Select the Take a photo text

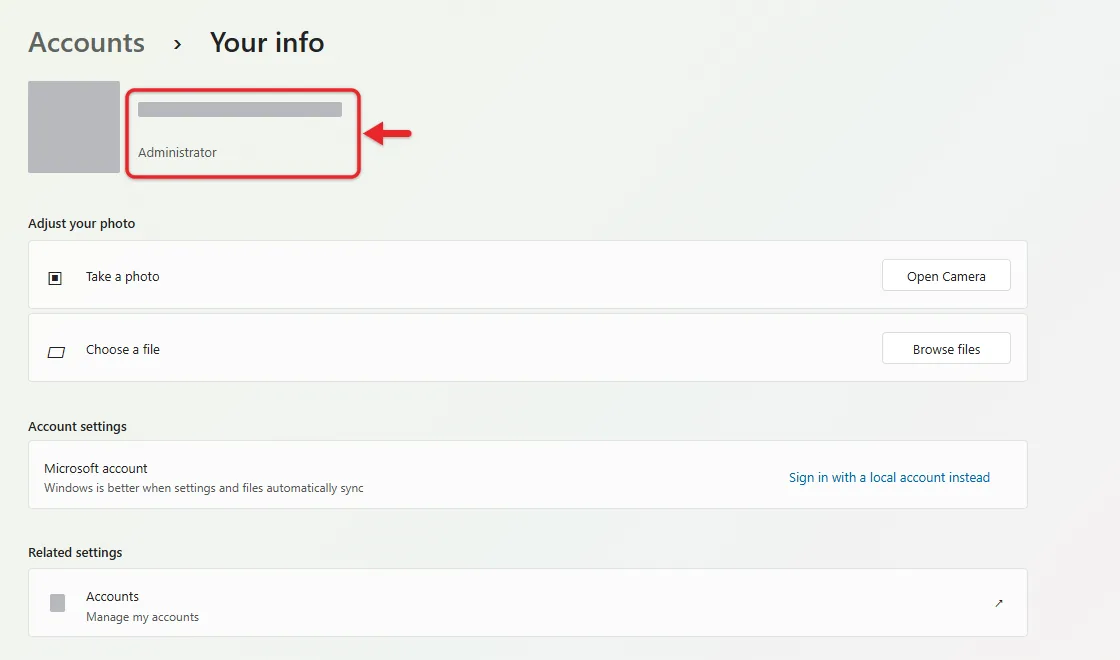coord(123,276)
